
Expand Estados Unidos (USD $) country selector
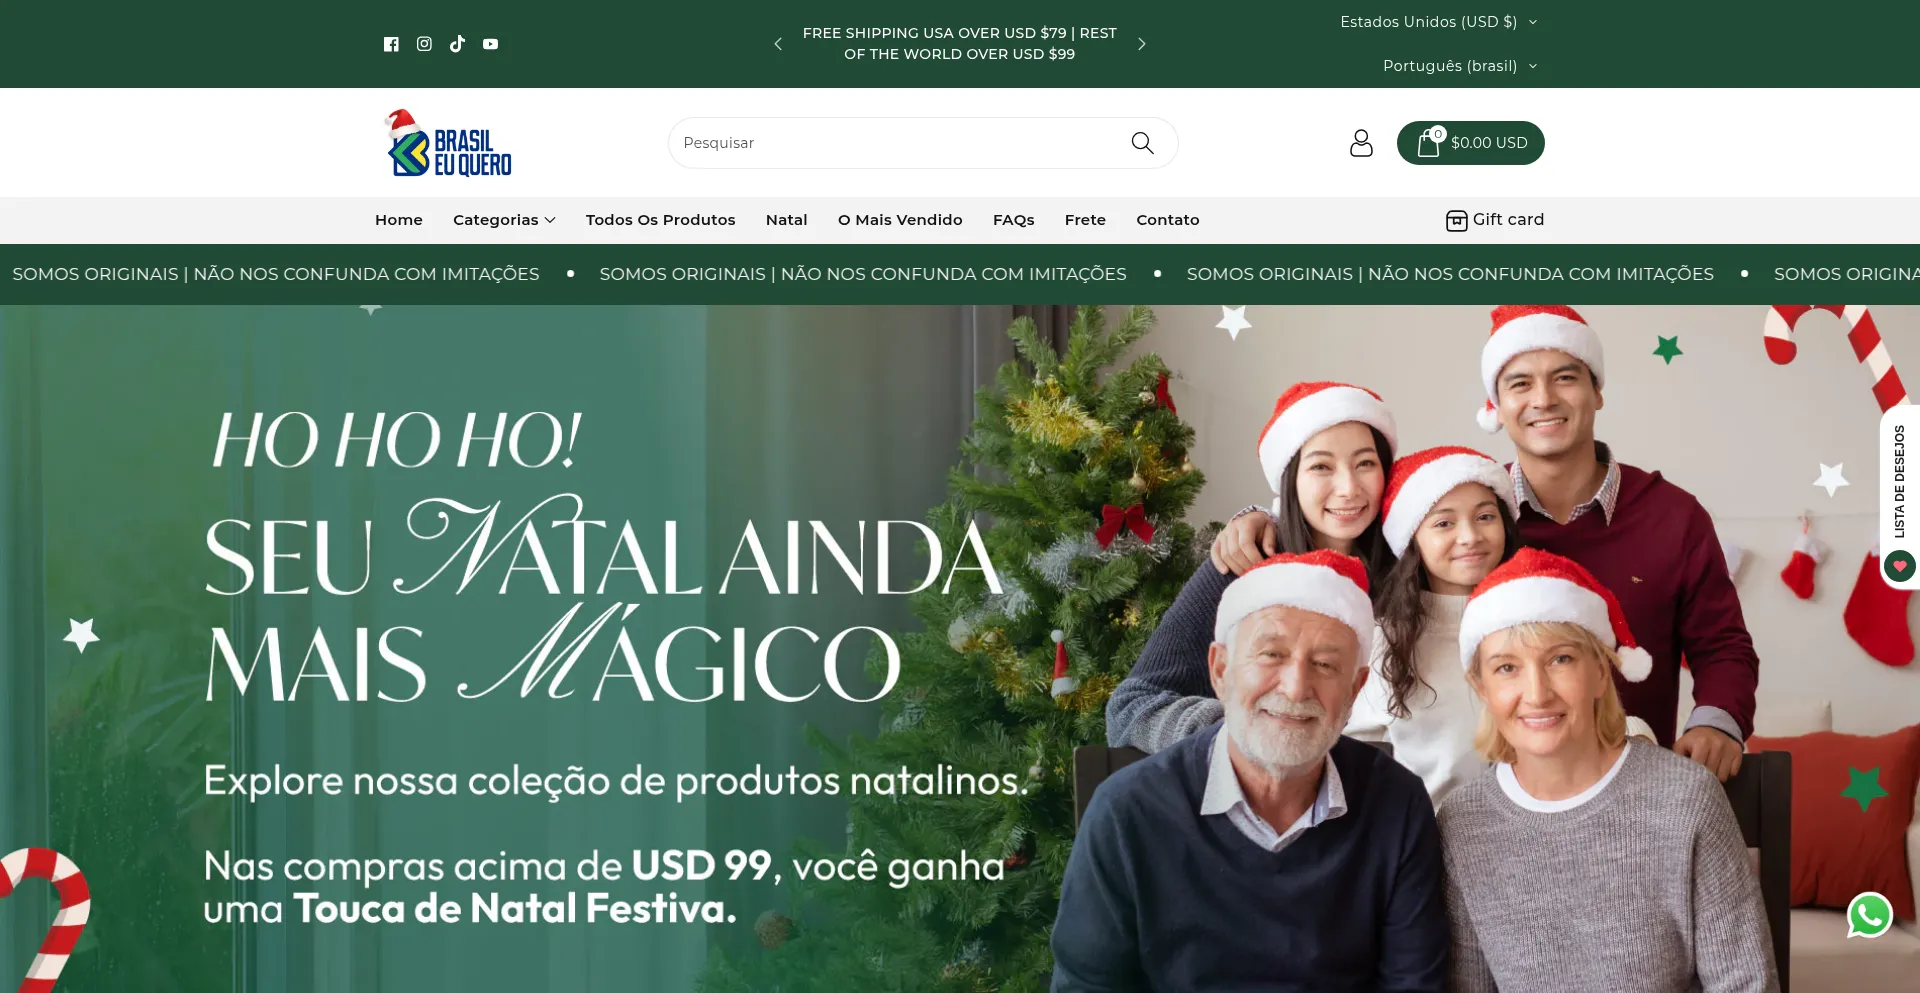pos(1438,22)
